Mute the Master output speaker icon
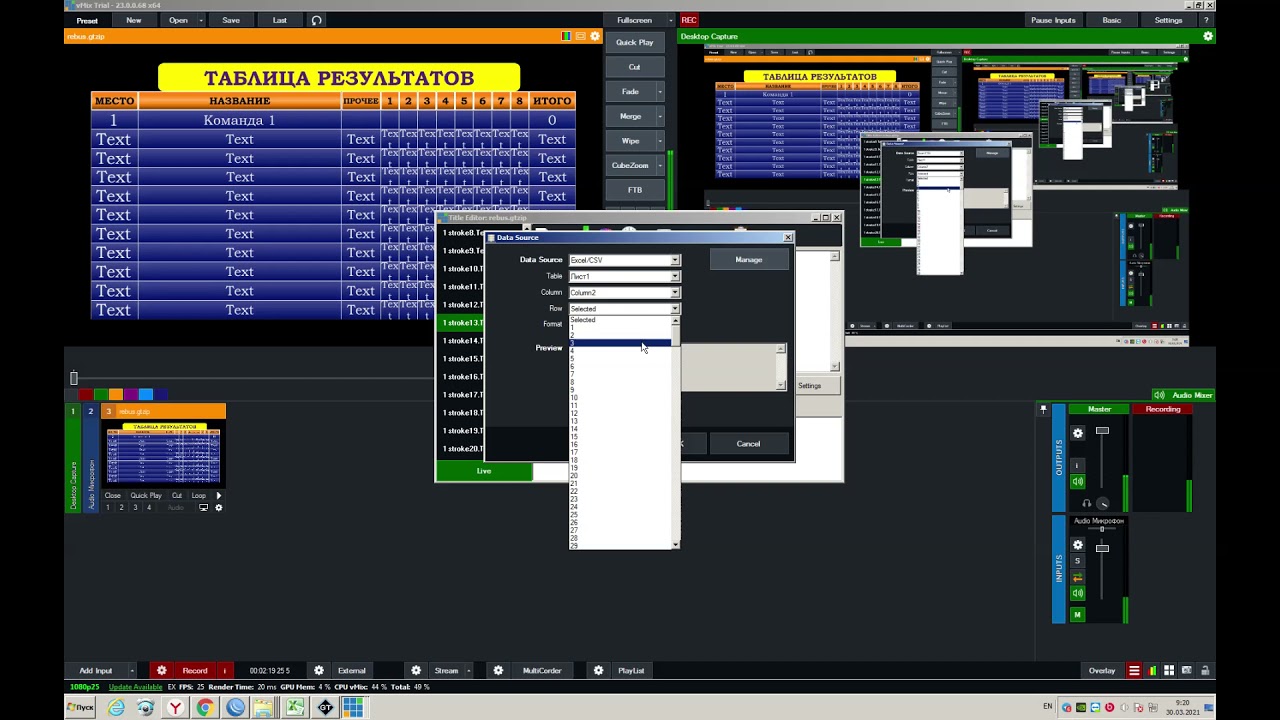 pyautogui.click(x=1078, y=481)
